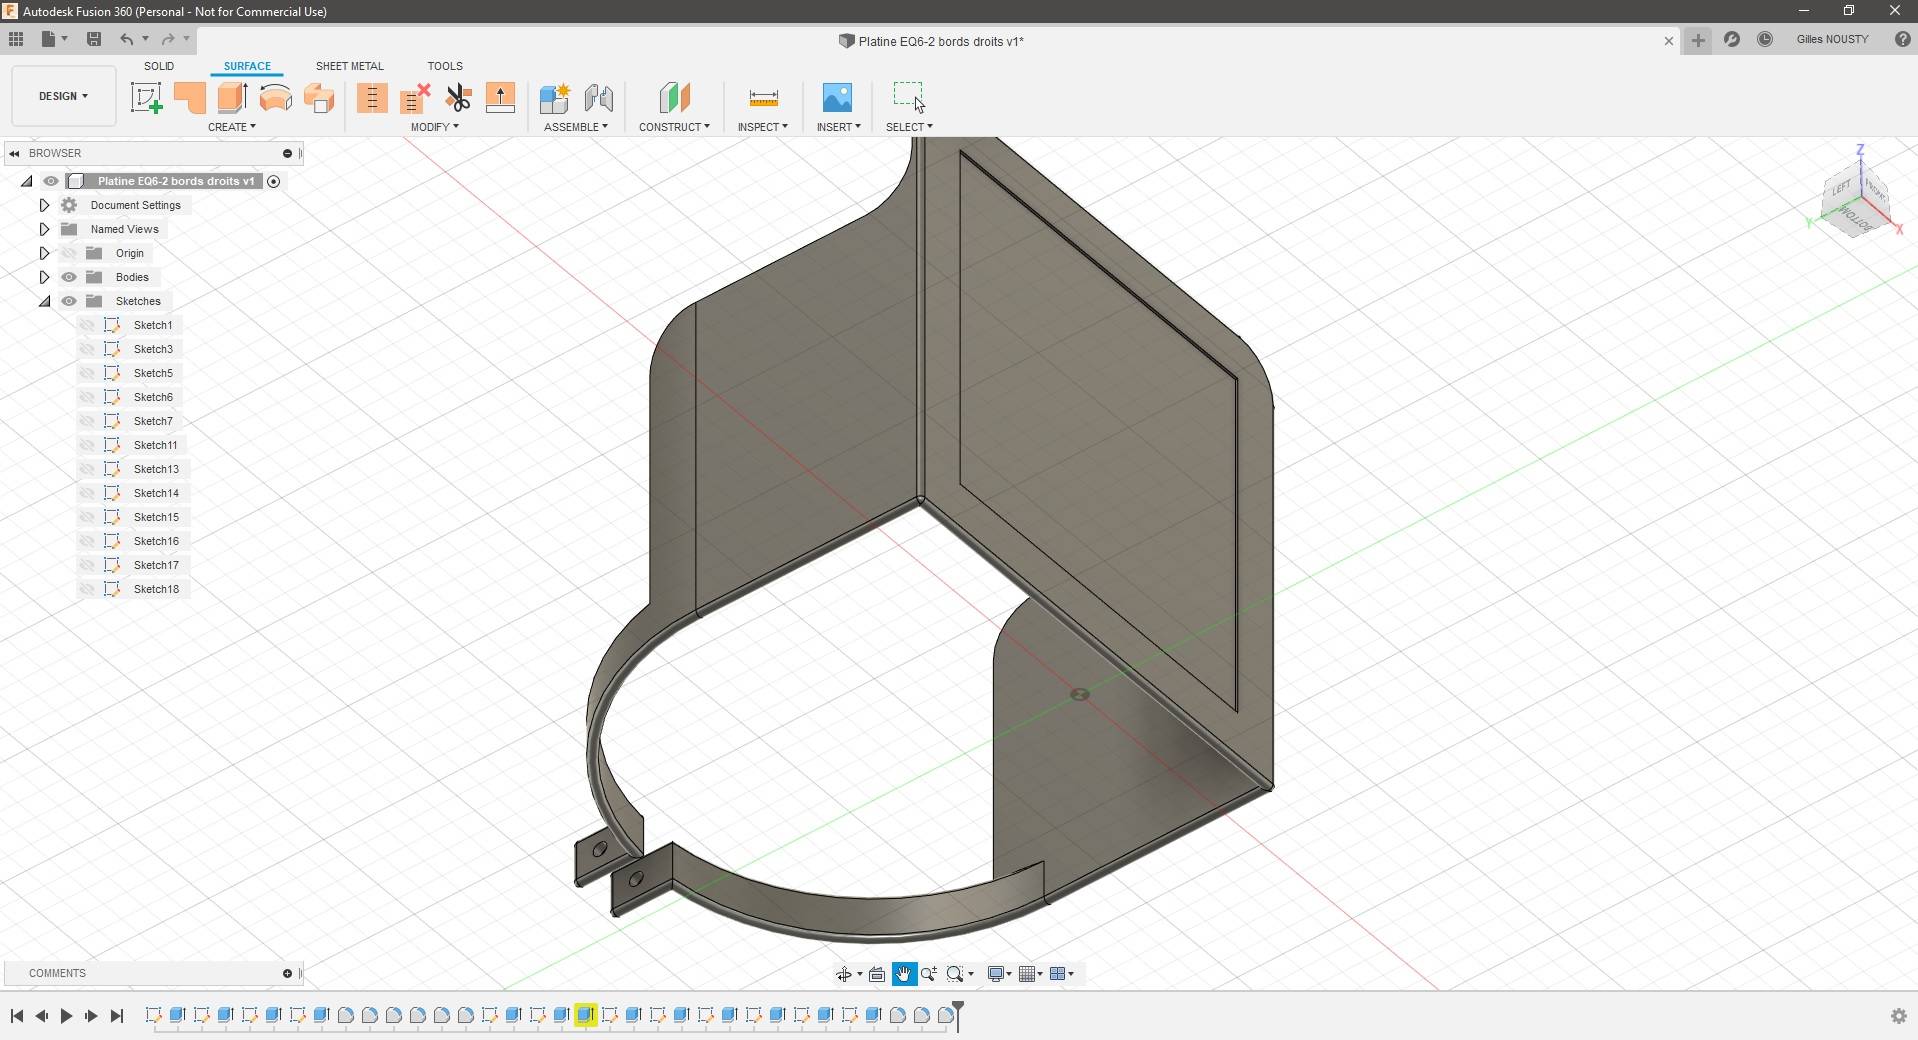
Task: Open the INSERT menu
Action: pyautogui.click(x=838, y=127)
